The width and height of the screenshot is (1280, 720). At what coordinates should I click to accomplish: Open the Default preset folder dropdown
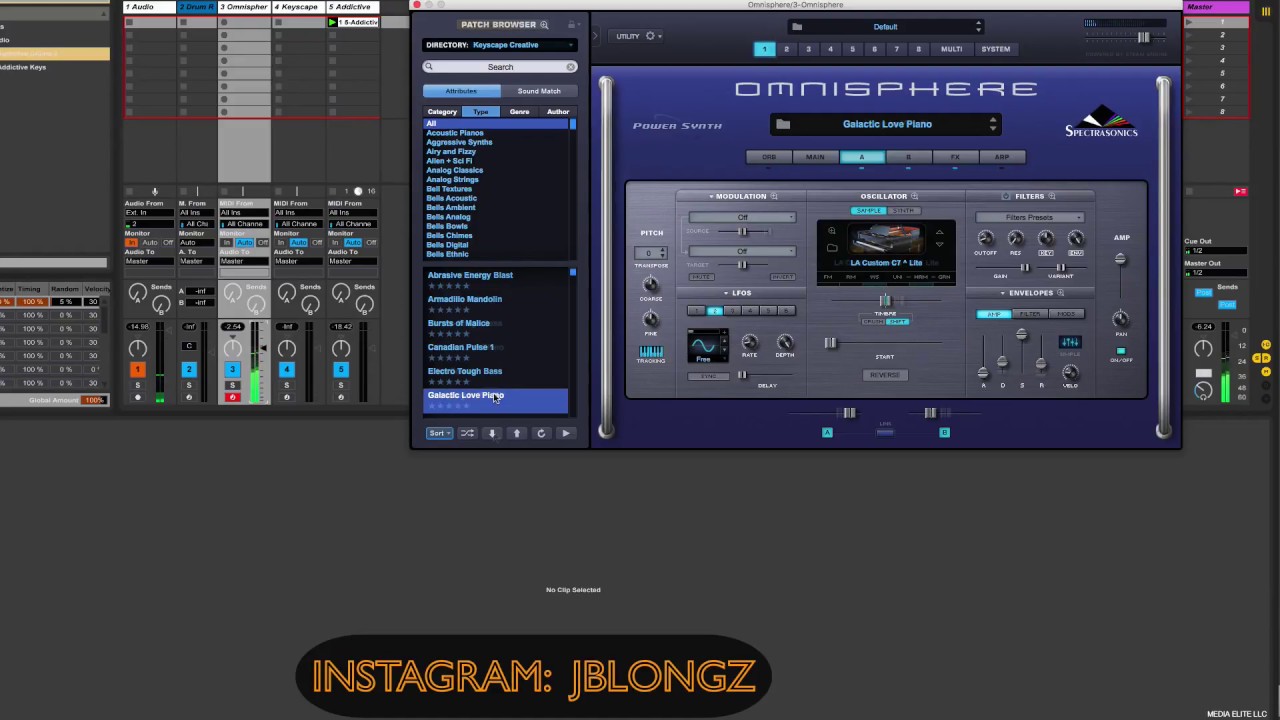tap(885, 27)
